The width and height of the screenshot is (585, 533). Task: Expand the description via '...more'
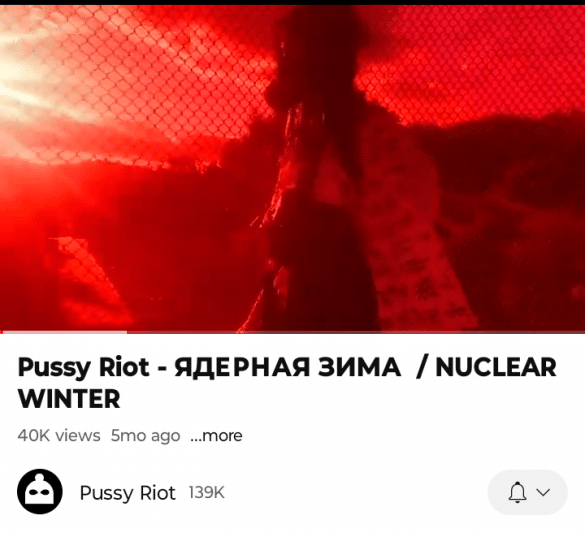click(x=216, y=436)
